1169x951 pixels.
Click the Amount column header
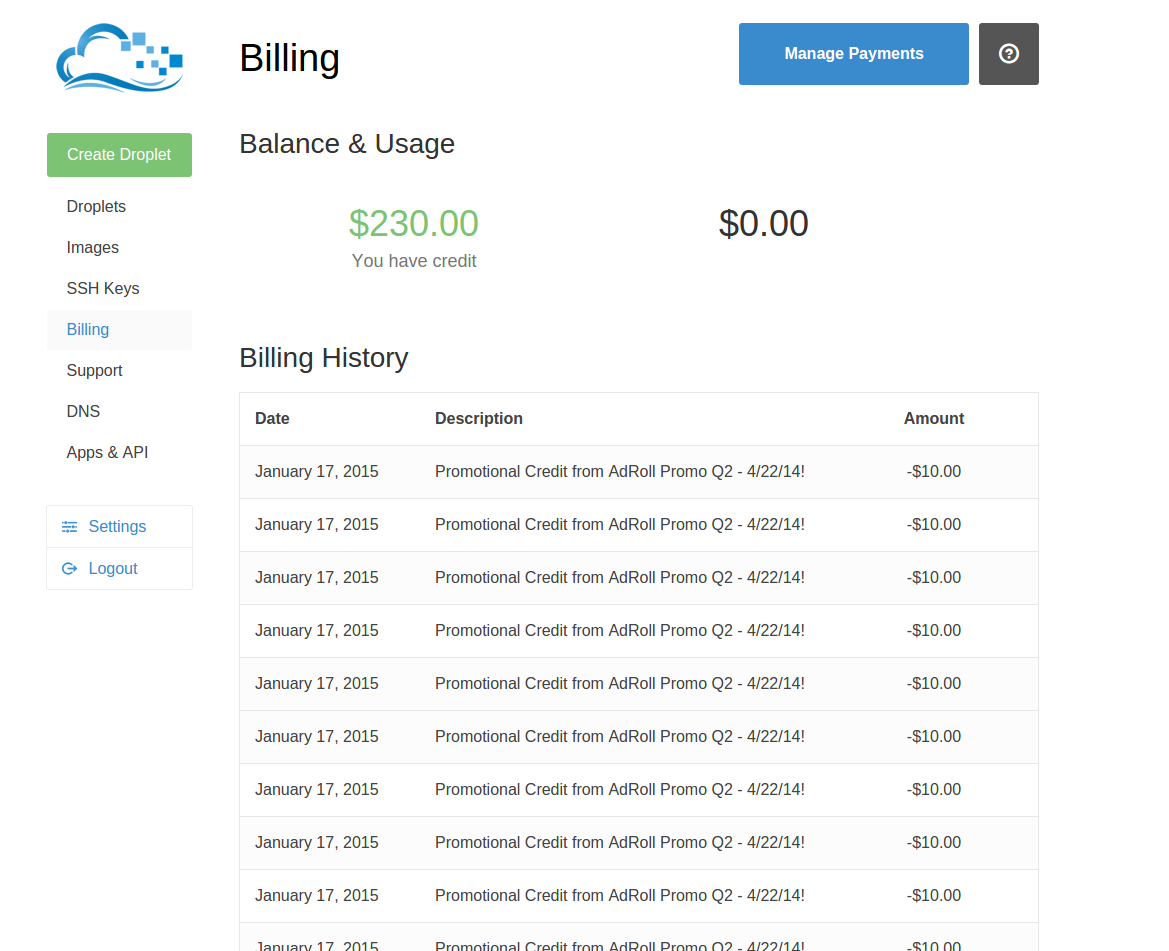point(933,419)
